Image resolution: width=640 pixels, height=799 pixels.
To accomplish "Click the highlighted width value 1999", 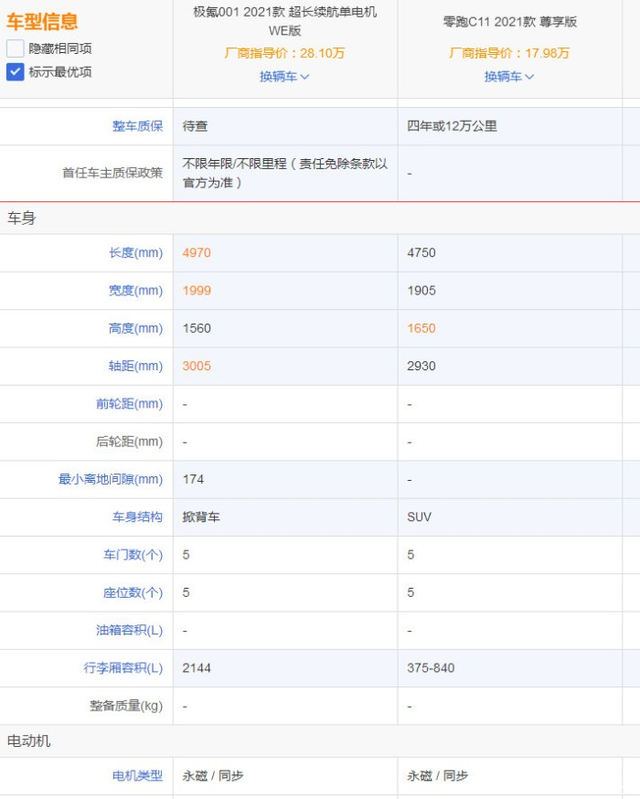I will 197,290.
